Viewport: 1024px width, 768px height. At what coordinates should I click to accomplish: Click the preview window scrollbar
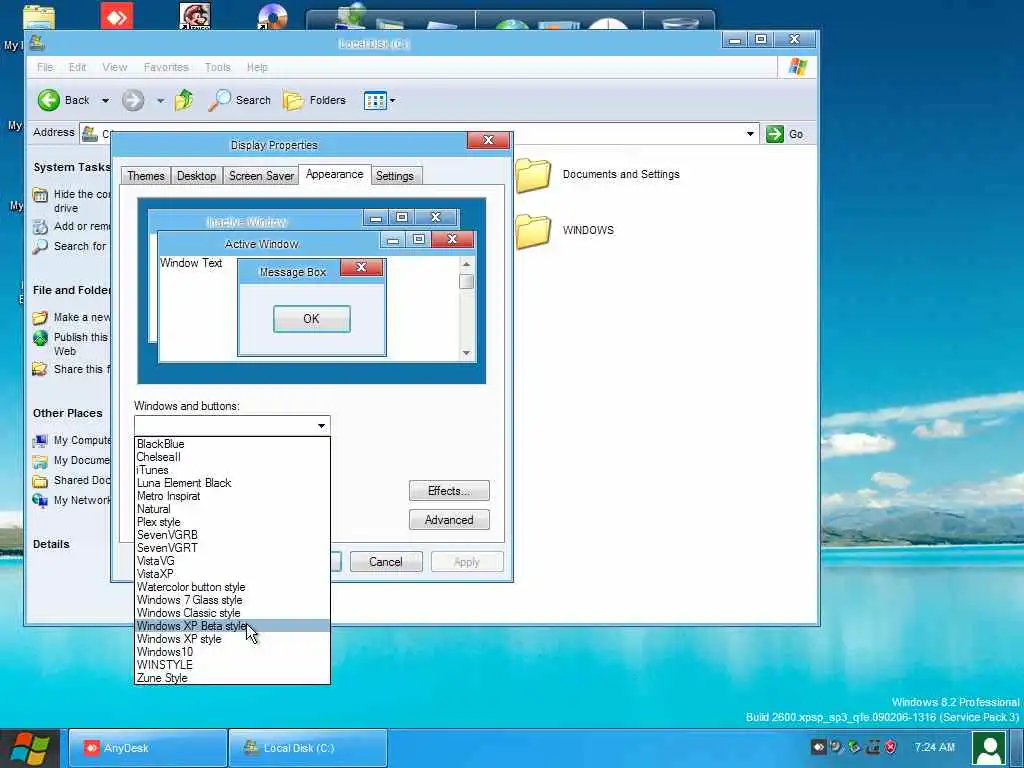pos(466,308)
